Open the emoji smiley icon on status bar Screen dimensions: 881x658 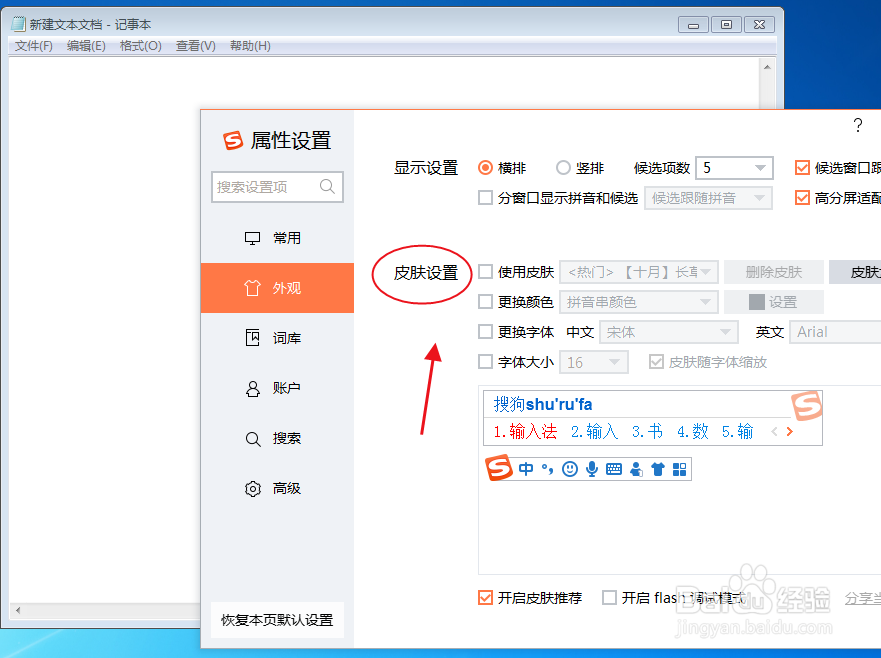pyautogui.click(x=570, y=469)
